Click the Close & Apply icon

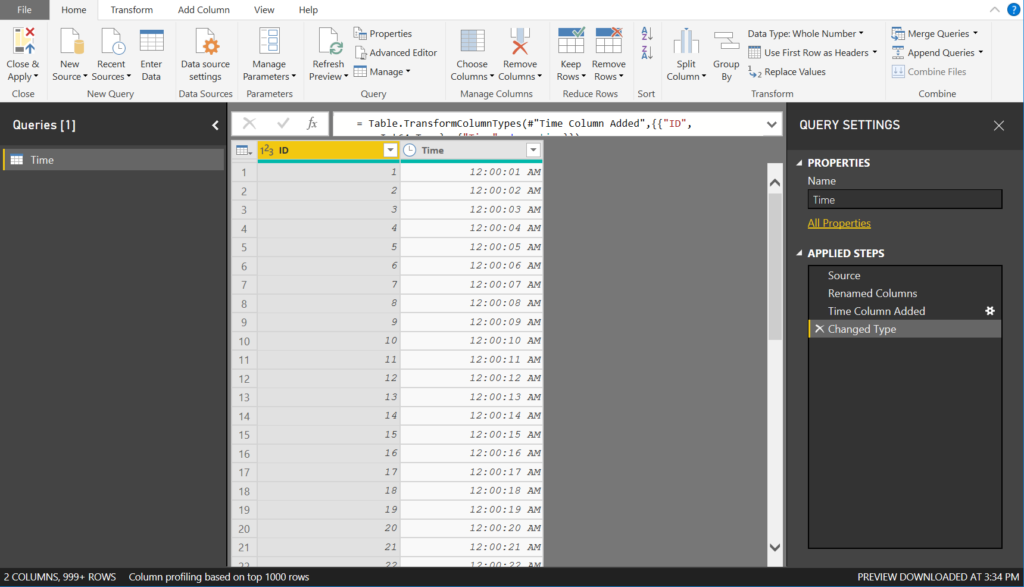(23, 42)
